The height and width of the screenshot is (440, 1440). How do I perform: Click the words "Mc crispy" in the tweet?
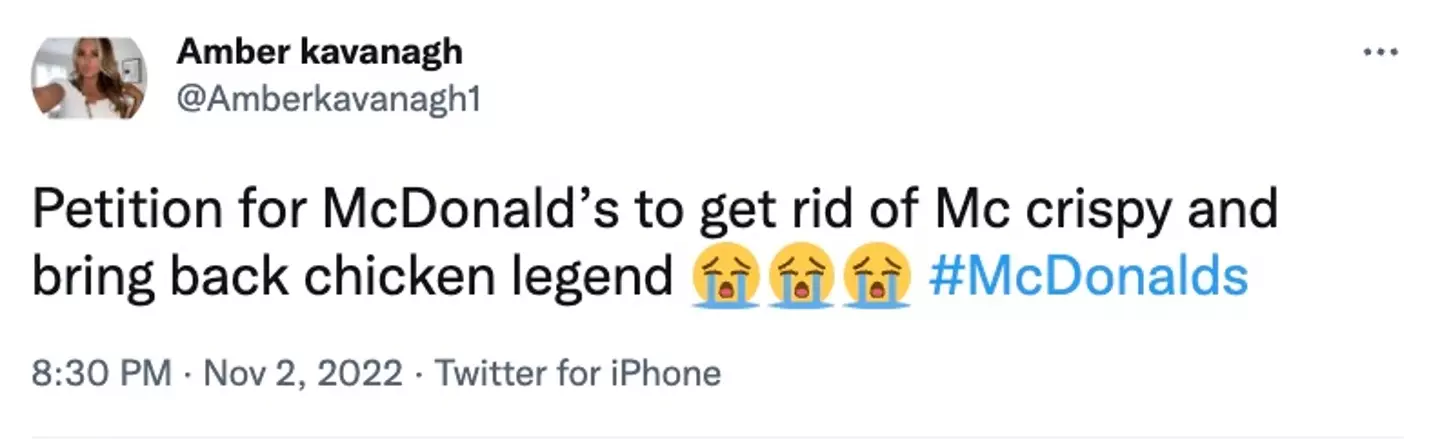tap(1008, 210)
